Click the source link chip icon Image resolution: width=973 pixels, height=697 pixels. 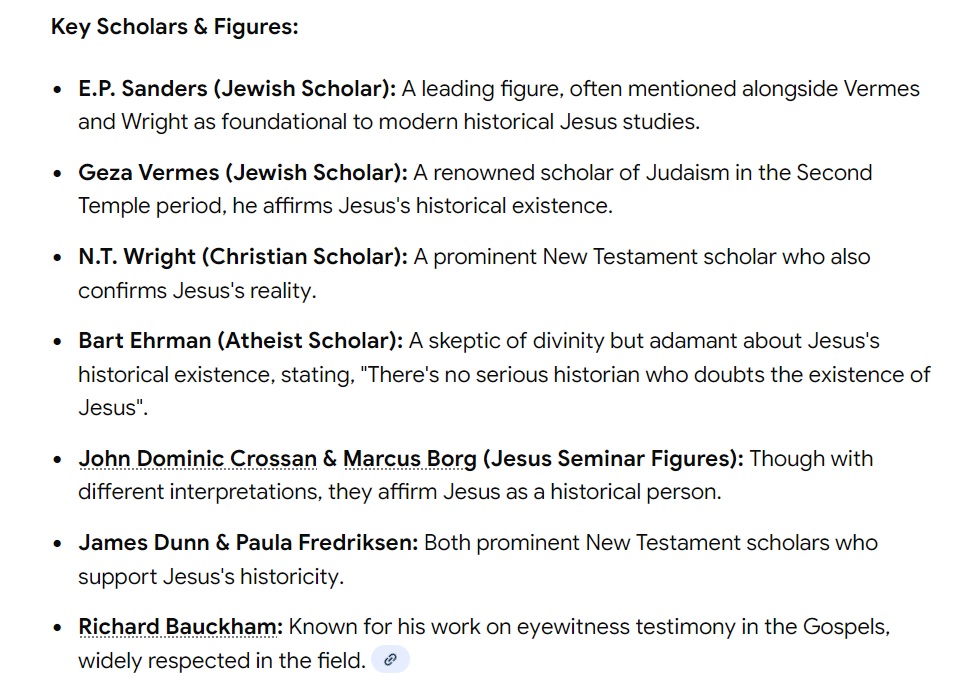pos(390,660)
